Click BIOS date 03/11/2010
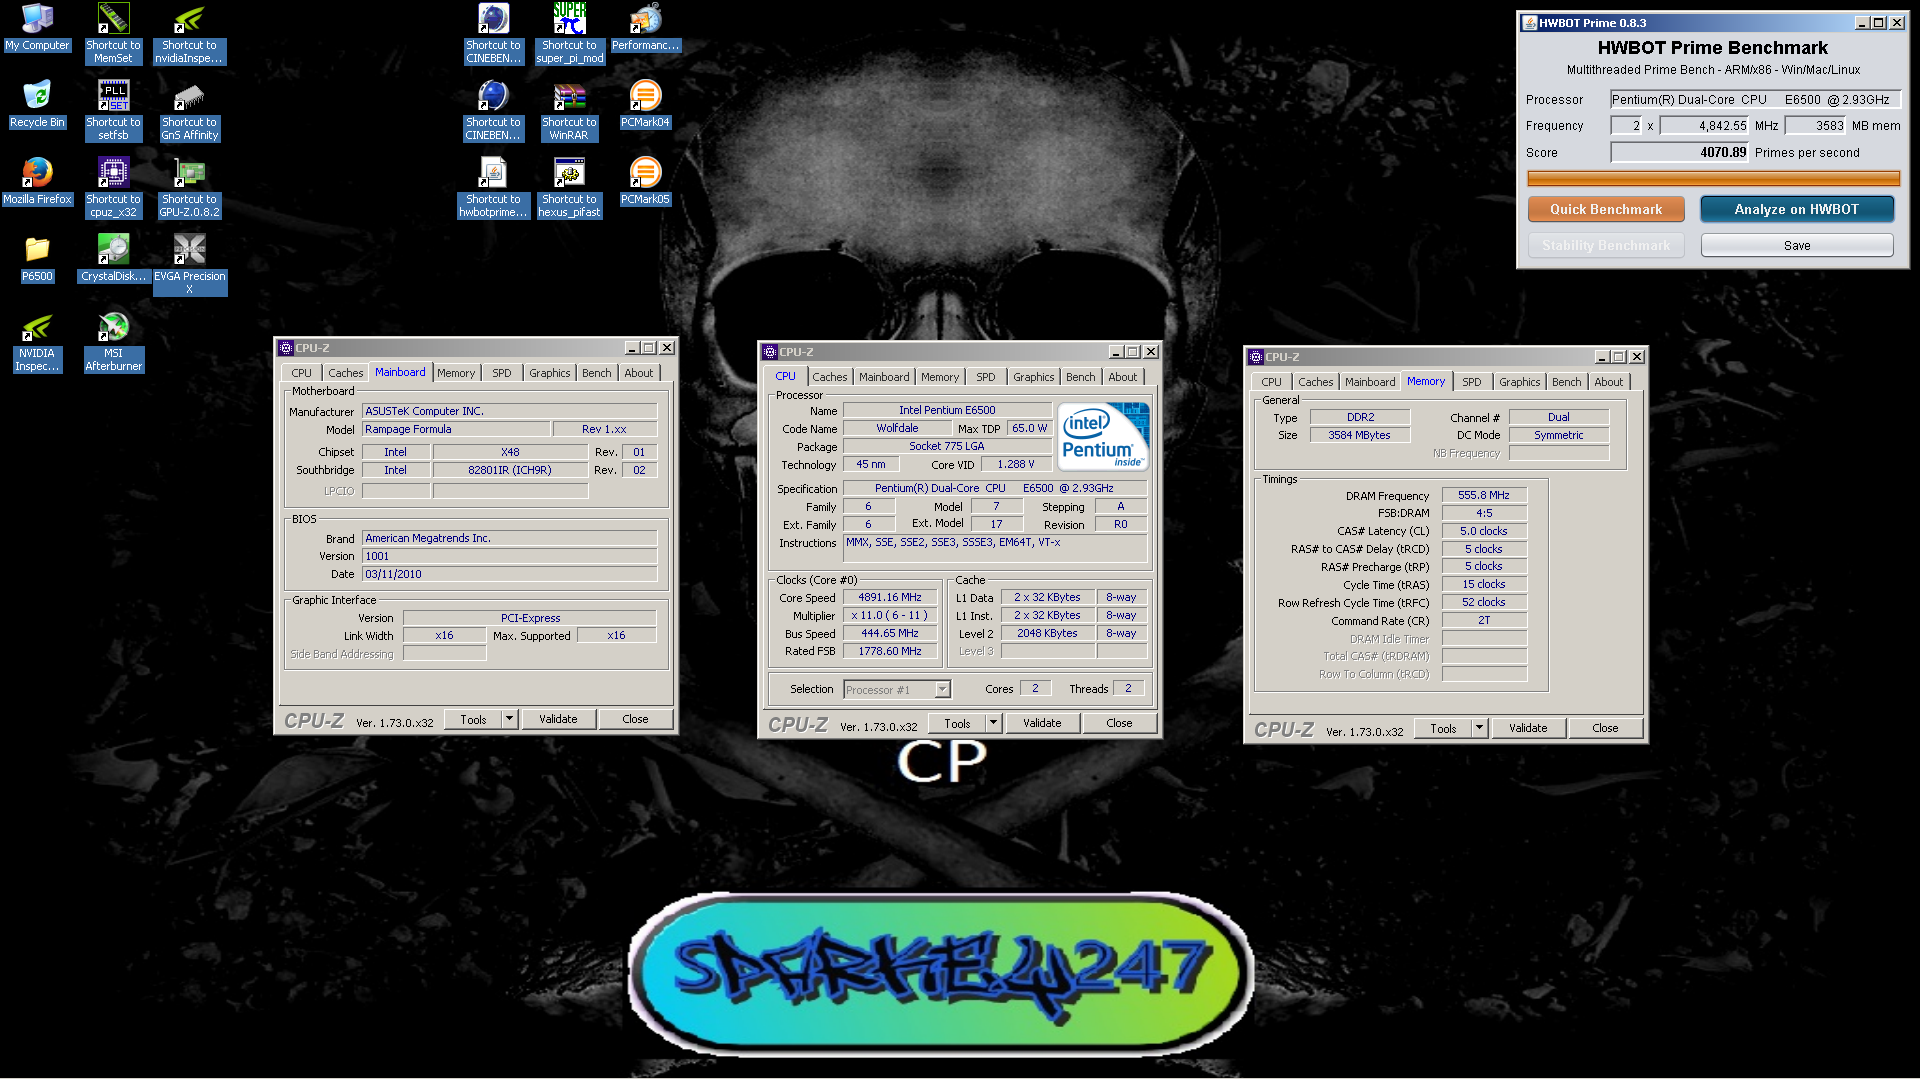The image size is (1920, 1080). [x=509, y=574]
